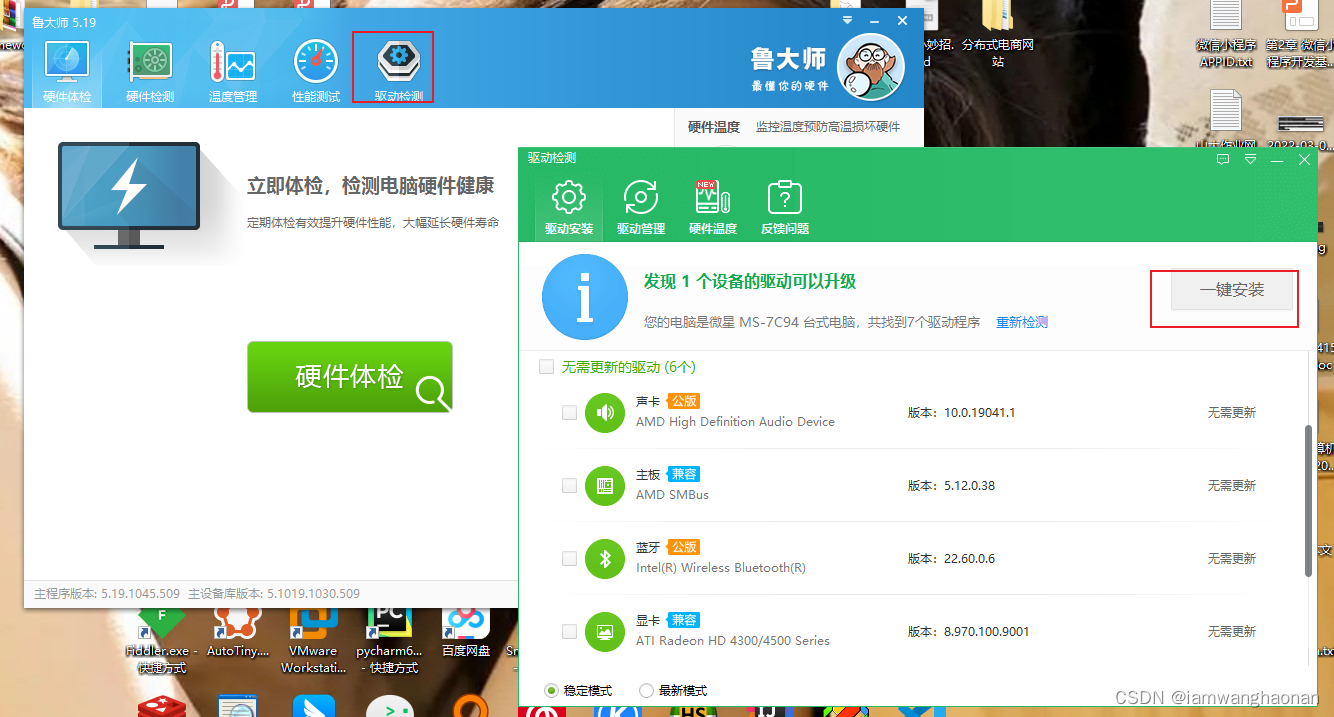Open the 硬件体检 tab in Lu Dashi
1334x717 pixels.
coord(67,72)
